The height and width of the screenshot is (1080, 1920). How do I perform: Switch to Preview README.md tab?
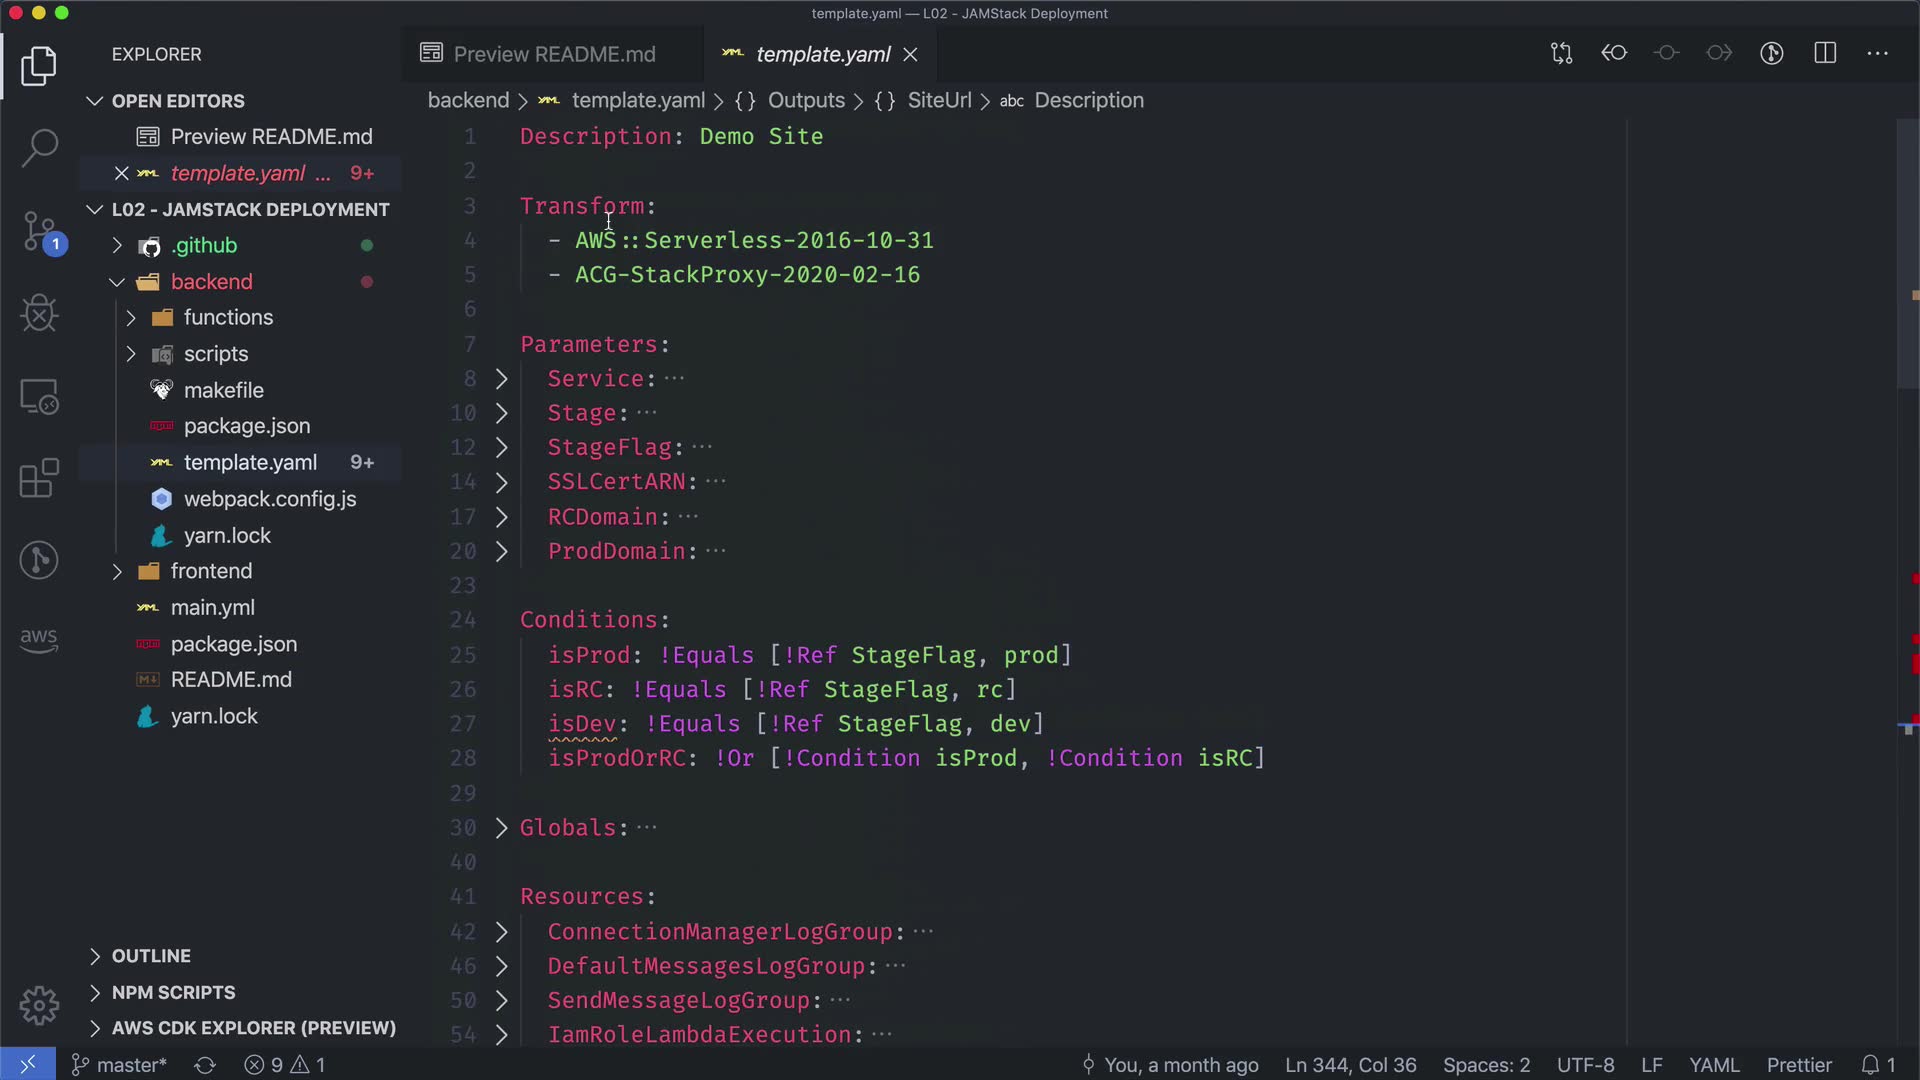click(553, 54)
